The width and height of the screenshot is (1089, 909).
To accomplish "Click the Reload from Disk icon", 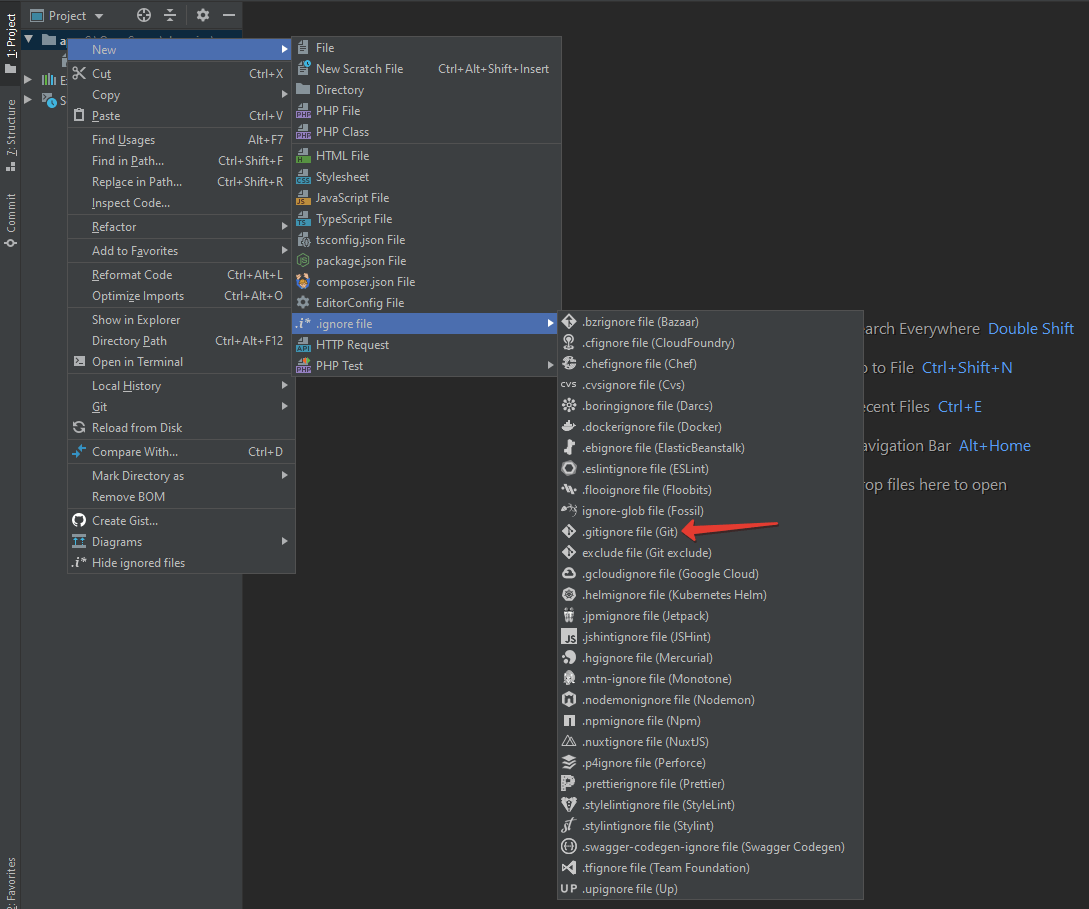I will coord(80,428).
